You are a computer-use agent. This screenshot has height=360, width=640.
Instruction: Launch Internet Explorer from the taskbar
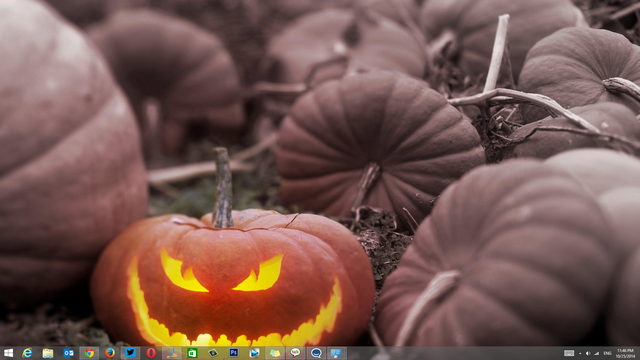27,353
